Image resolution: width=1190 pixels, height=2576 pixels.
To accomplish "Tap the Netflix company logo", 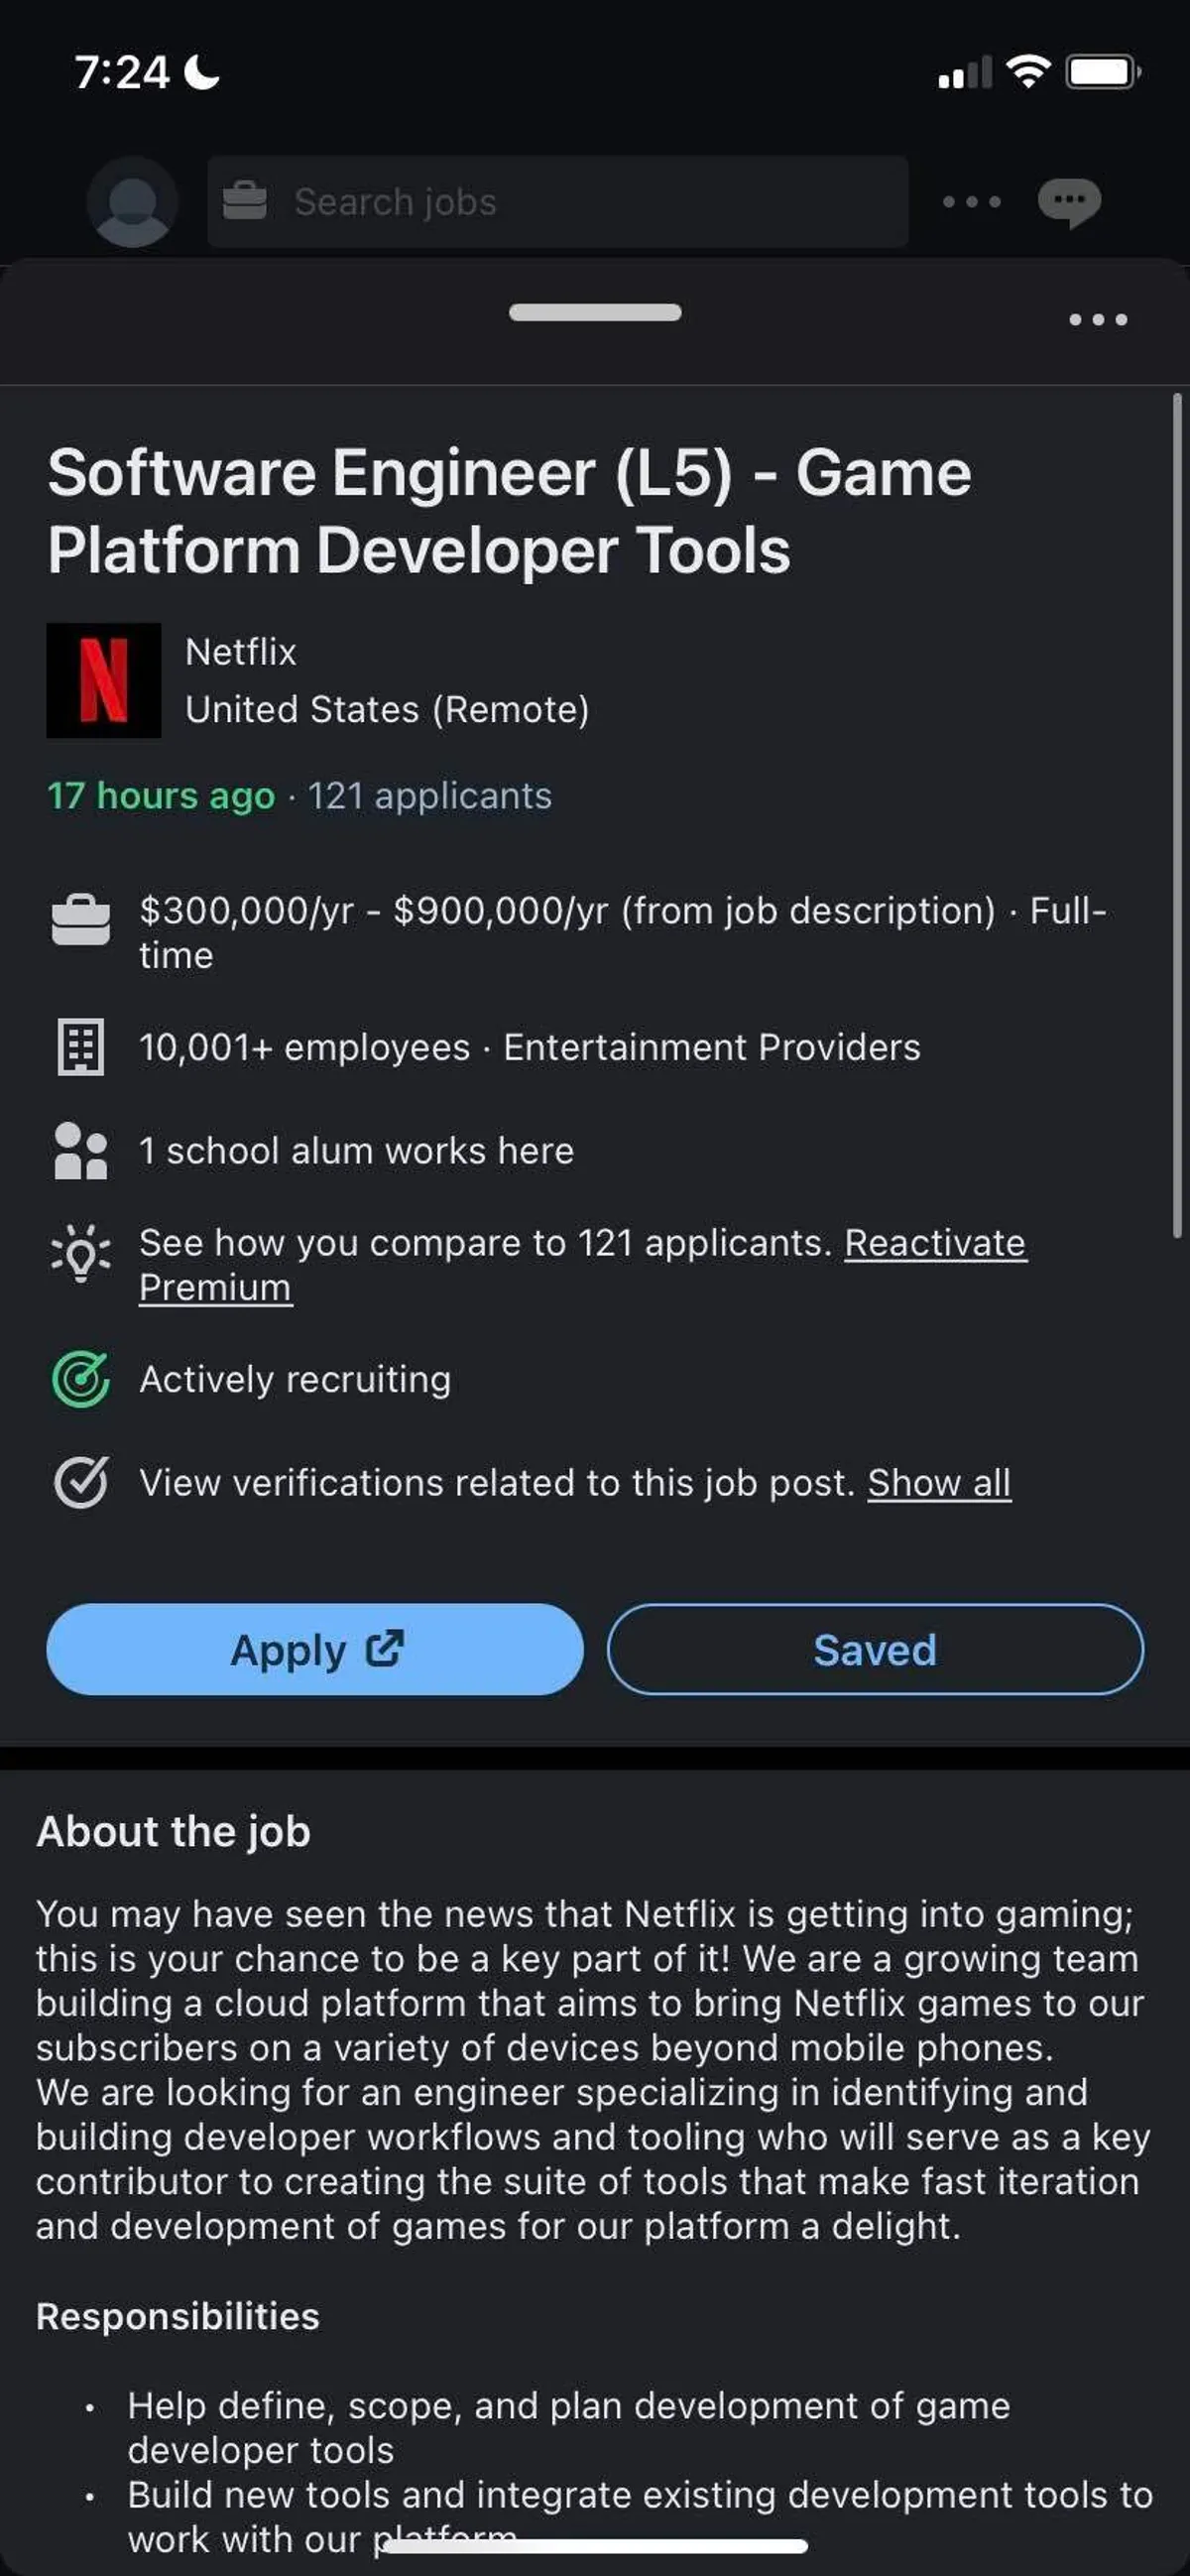I will click(x=104, y=680).
